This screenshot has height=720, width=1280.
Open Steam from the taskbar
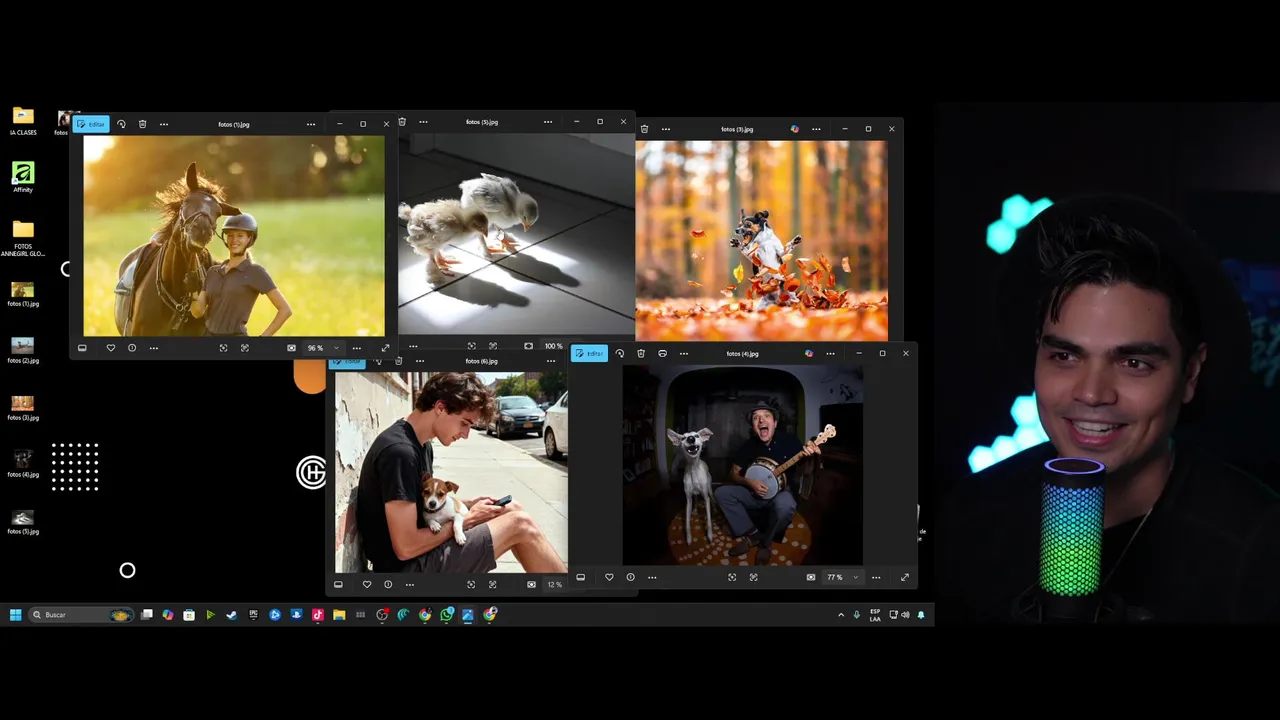232,615
